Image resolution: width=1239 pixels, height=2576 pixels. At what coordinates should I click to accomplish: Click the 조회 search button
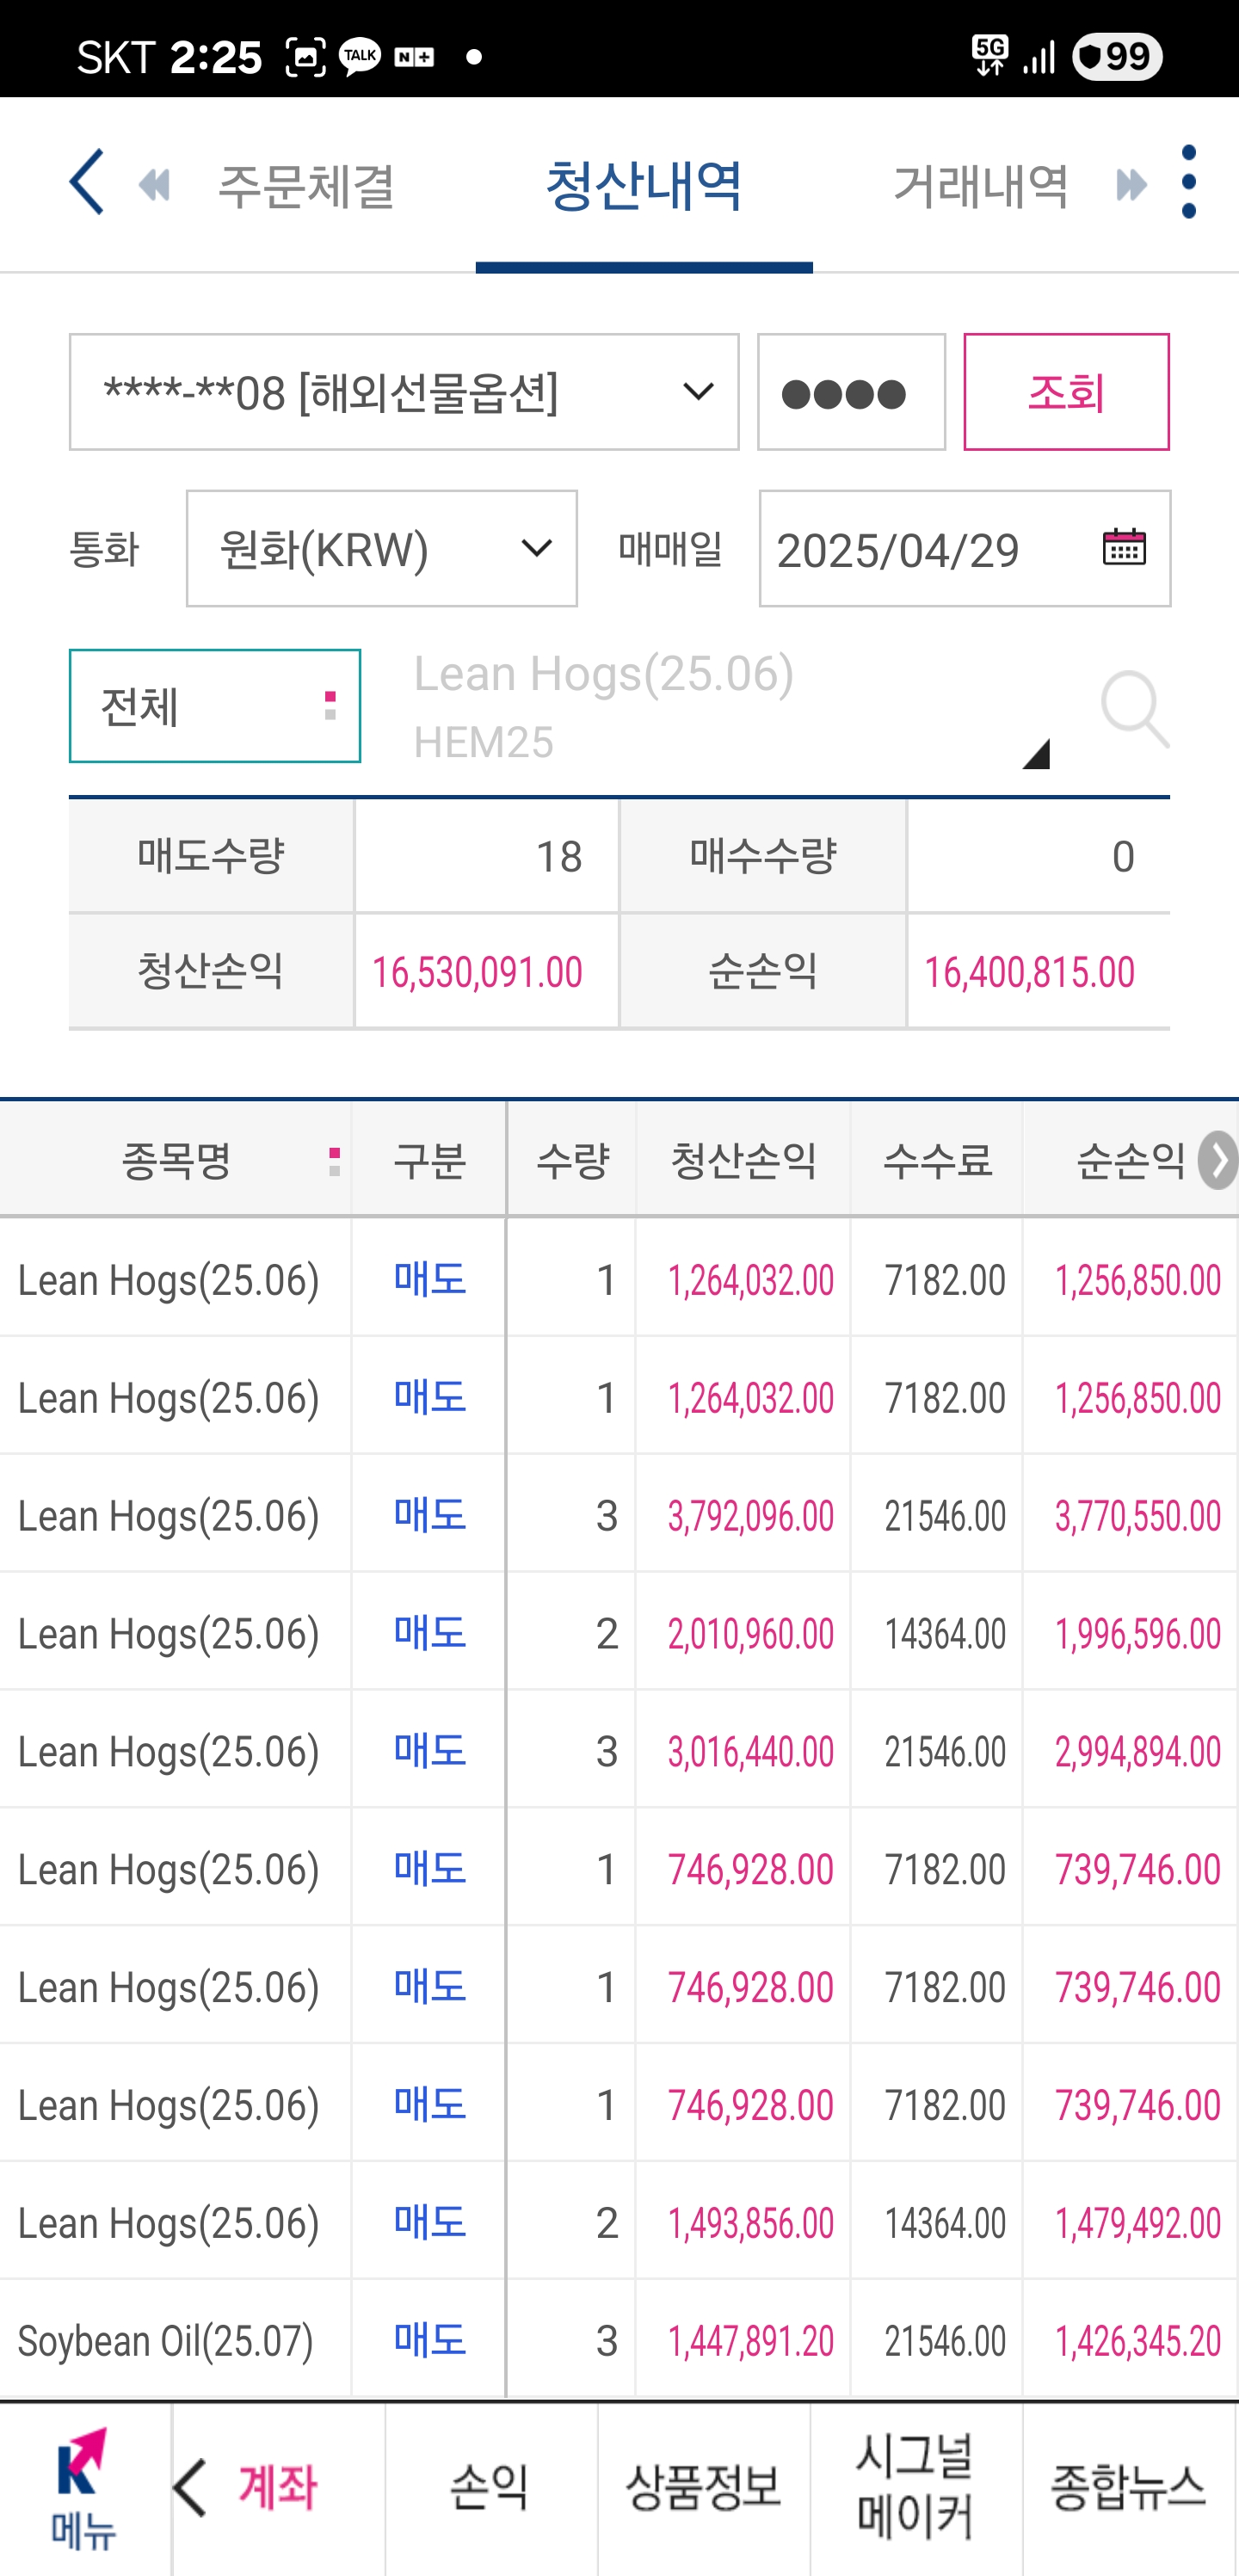click(1066, 392)
